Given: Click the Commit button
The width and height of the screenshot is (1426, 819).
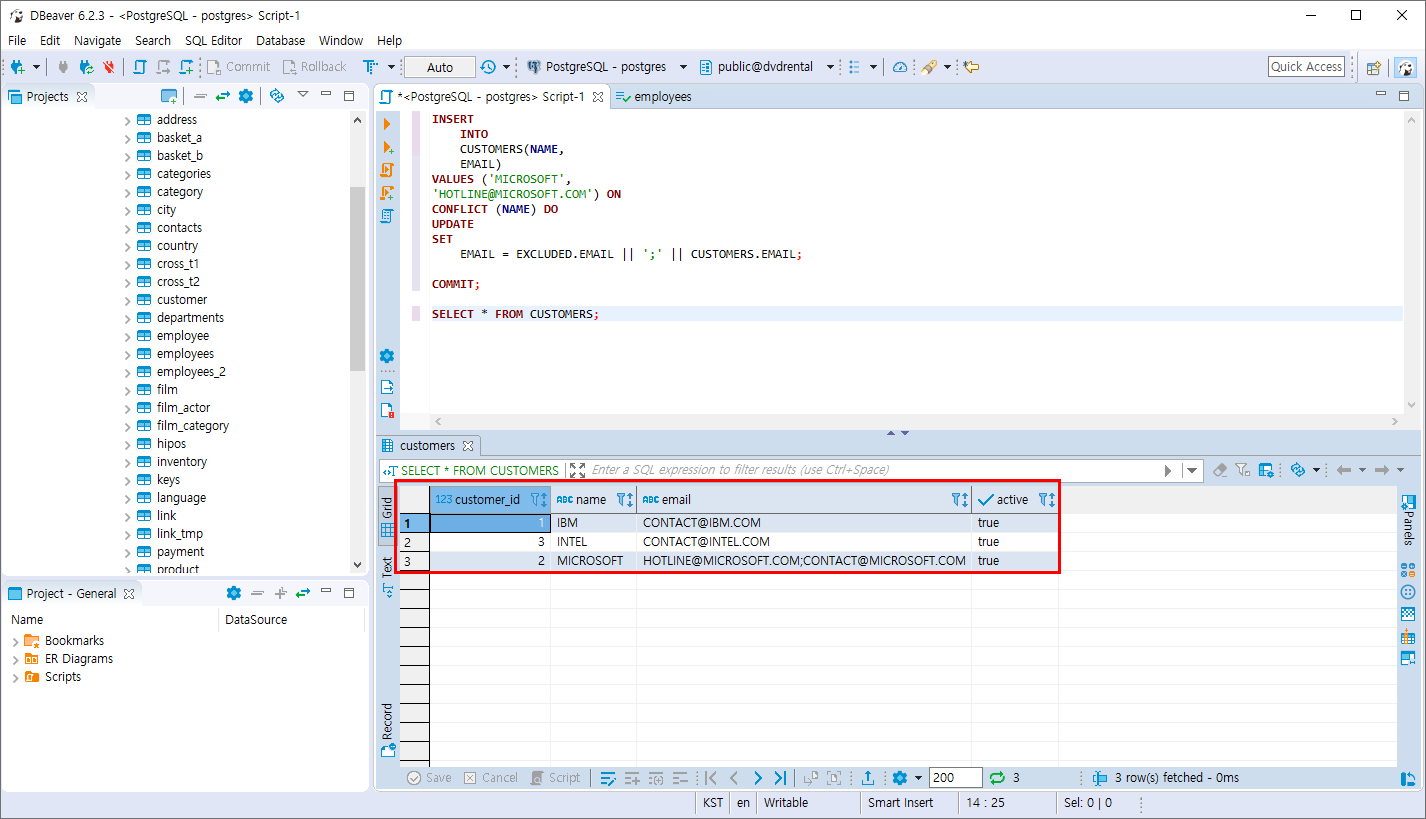Looking at the screenshot, I should [239, 67].
